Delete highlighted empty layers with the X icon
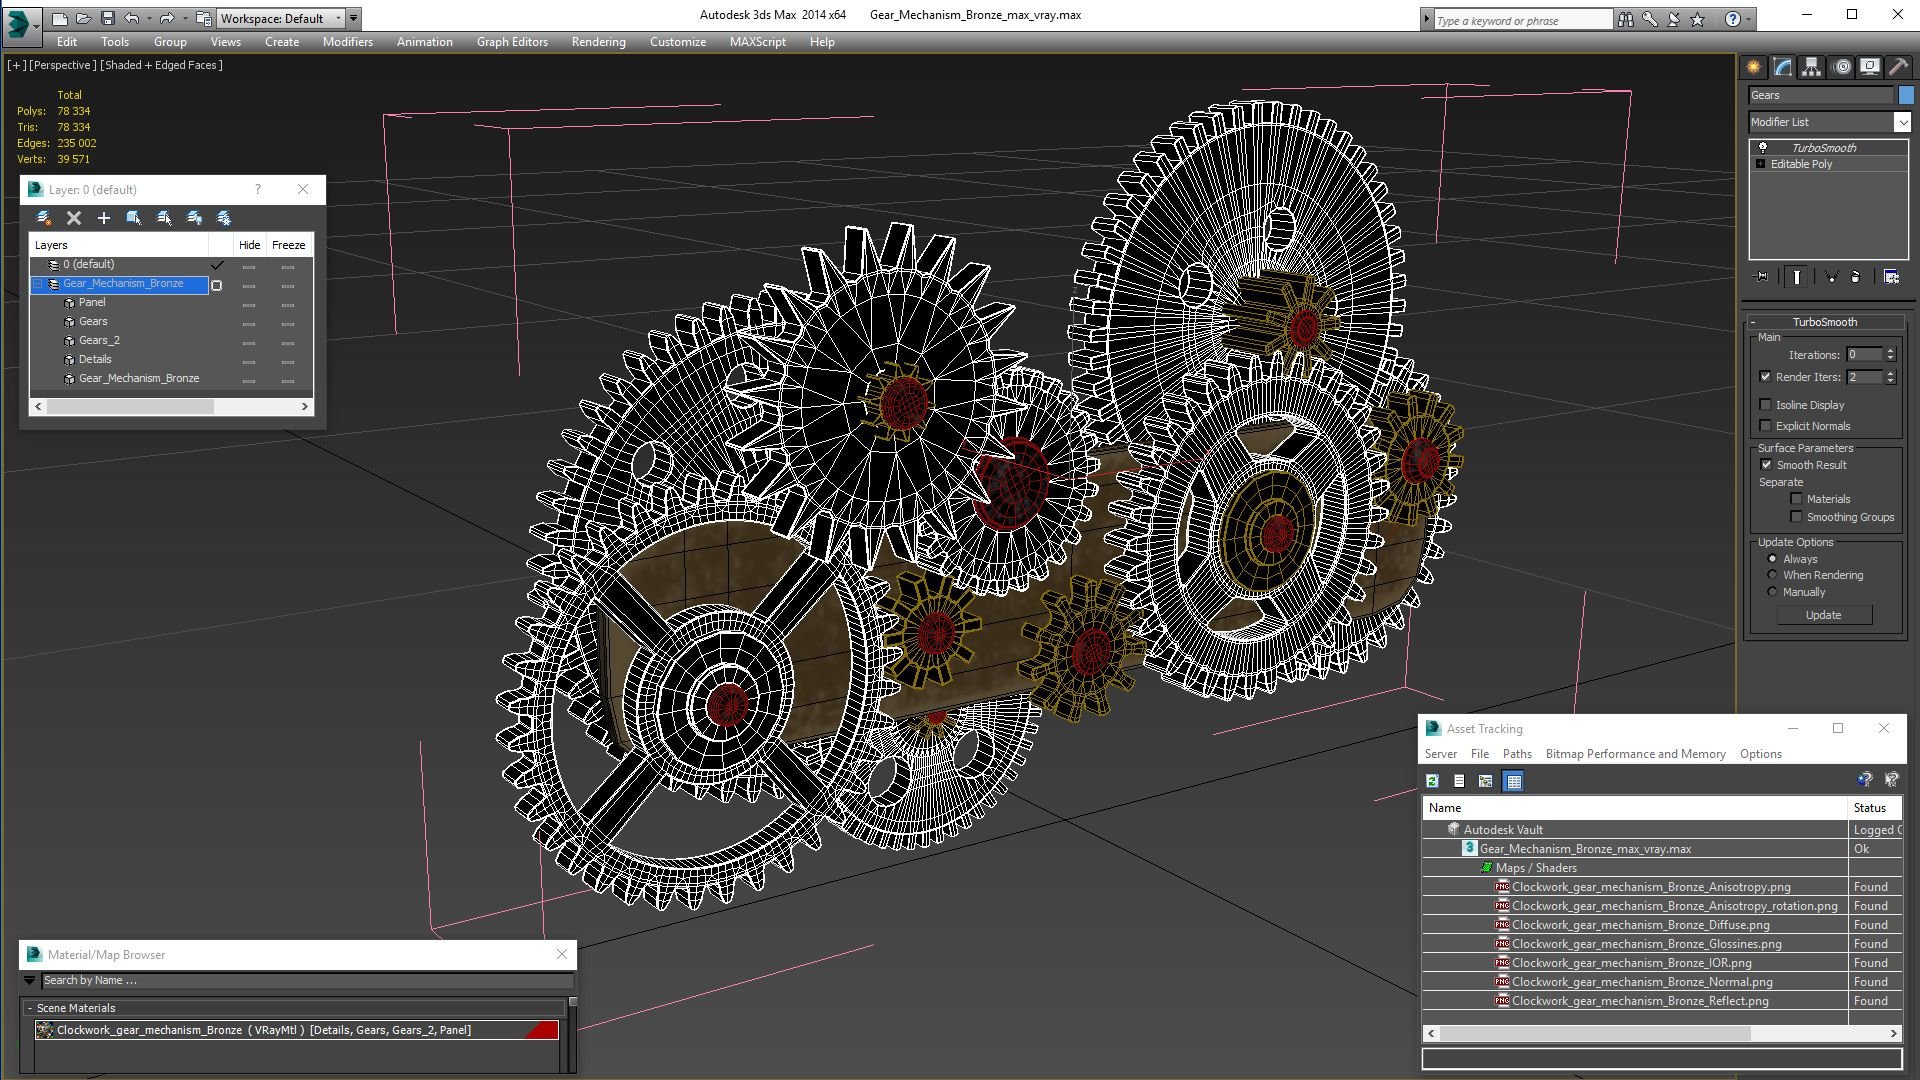This screenshot has height=1080, width=1920. pos(74,218)
